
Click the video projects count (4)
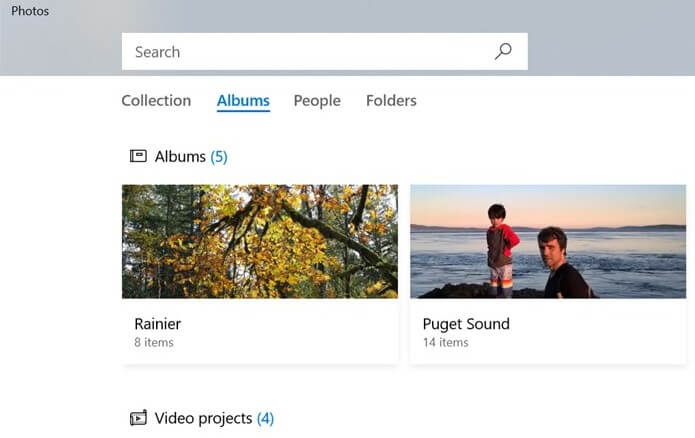tap(265, 418)
